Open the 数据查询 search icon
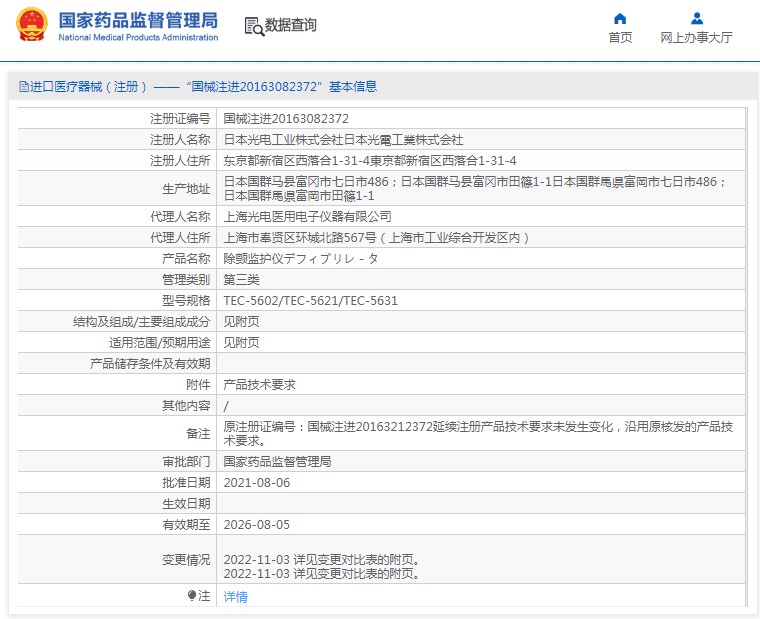The image size is (760, 619). (254, 26)
